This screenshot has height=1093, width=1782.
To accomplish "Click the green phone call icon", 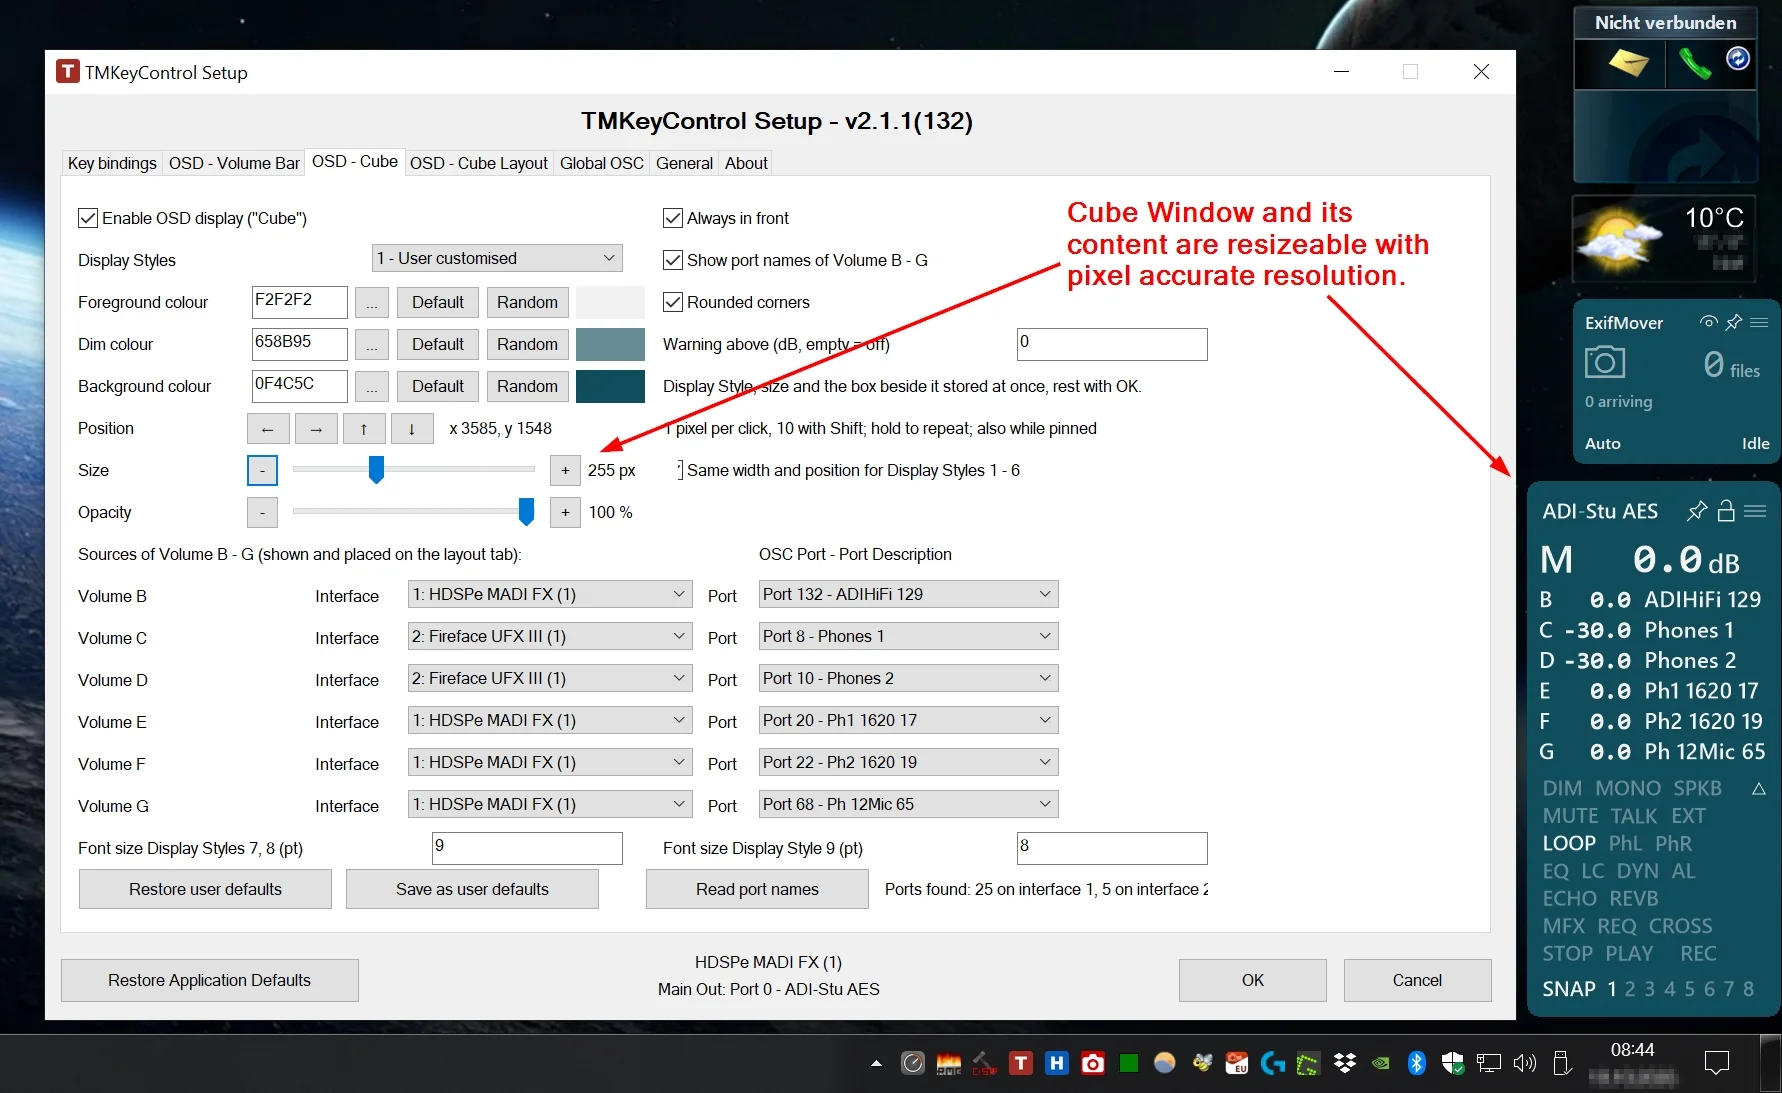I will pyautogui.click(x=1694, y=65).
